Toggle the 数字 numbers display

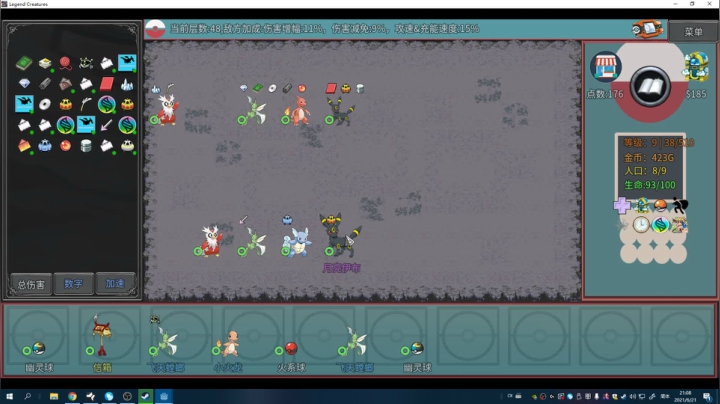[73, 284]
